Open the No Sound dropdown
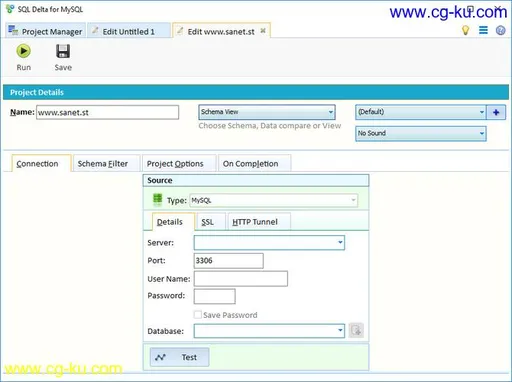This screenshot has height=382, width=512. tap(421, 133)
